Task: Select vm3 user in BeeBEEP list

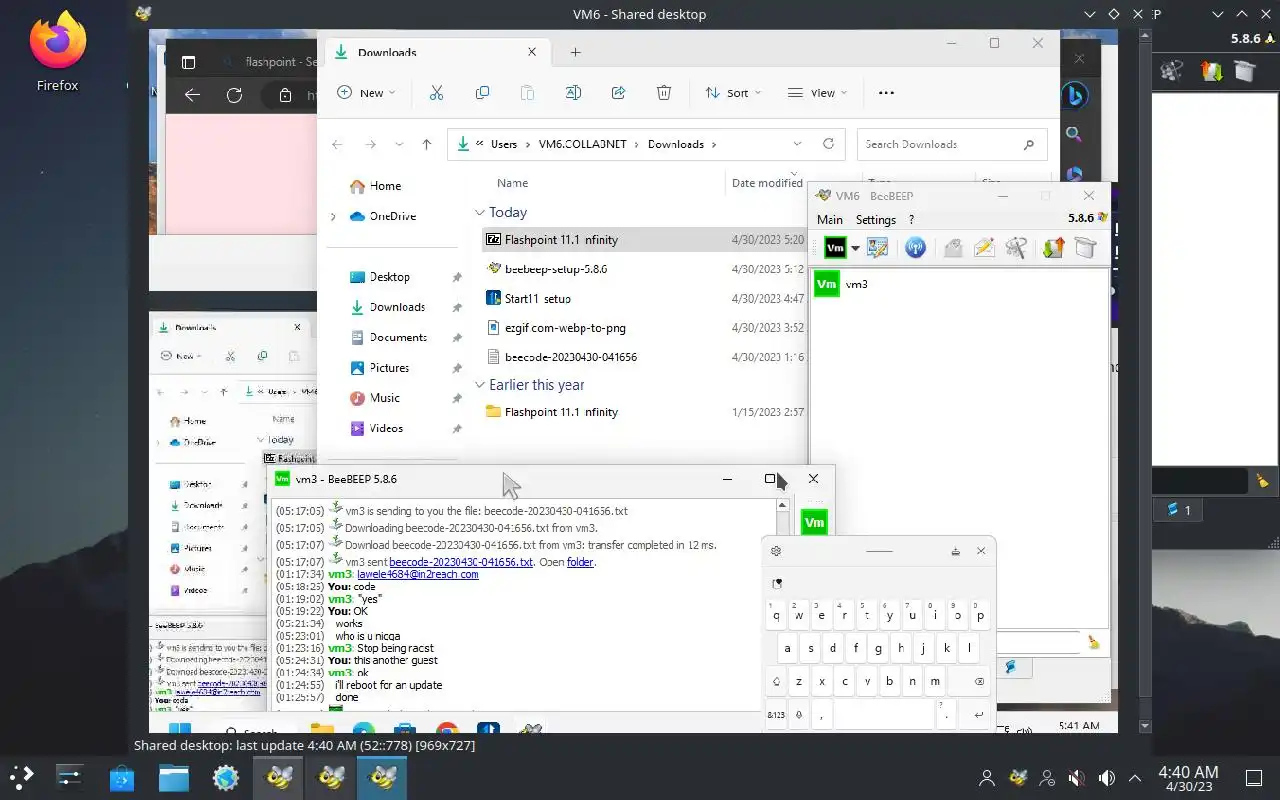Action: (x=841, y=284)
